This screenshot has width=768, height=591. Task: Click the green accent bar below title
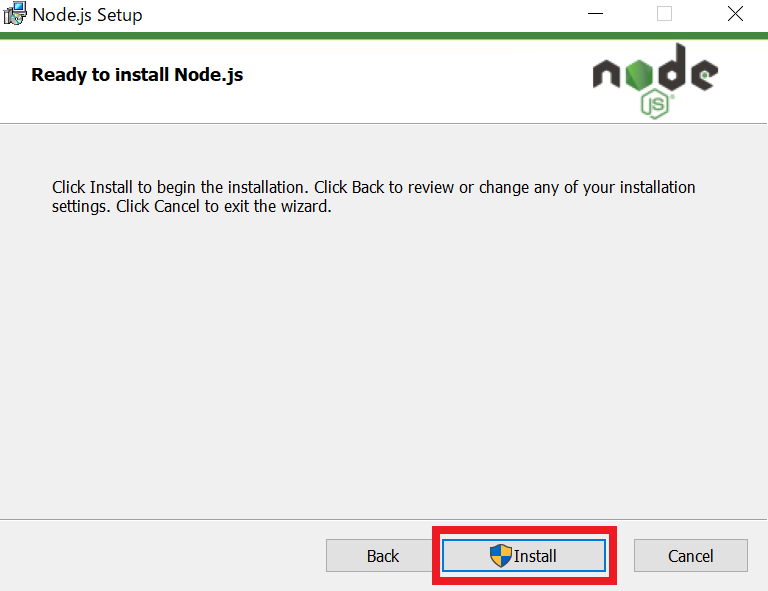tap(384, 36)
